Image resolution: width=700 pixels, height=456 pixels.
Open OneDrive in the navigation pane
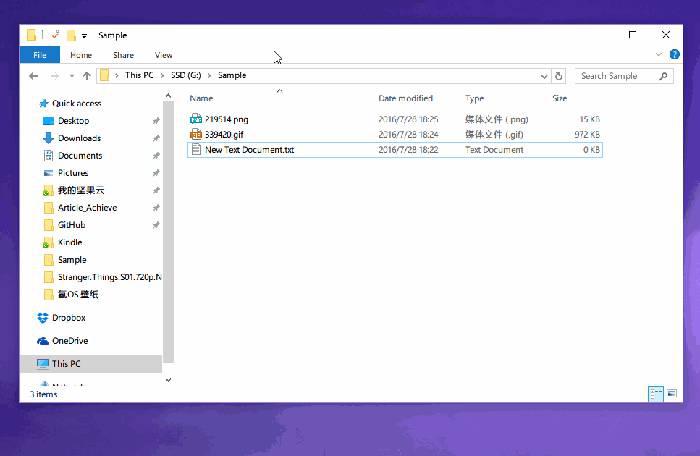click(x=70, y=341)
